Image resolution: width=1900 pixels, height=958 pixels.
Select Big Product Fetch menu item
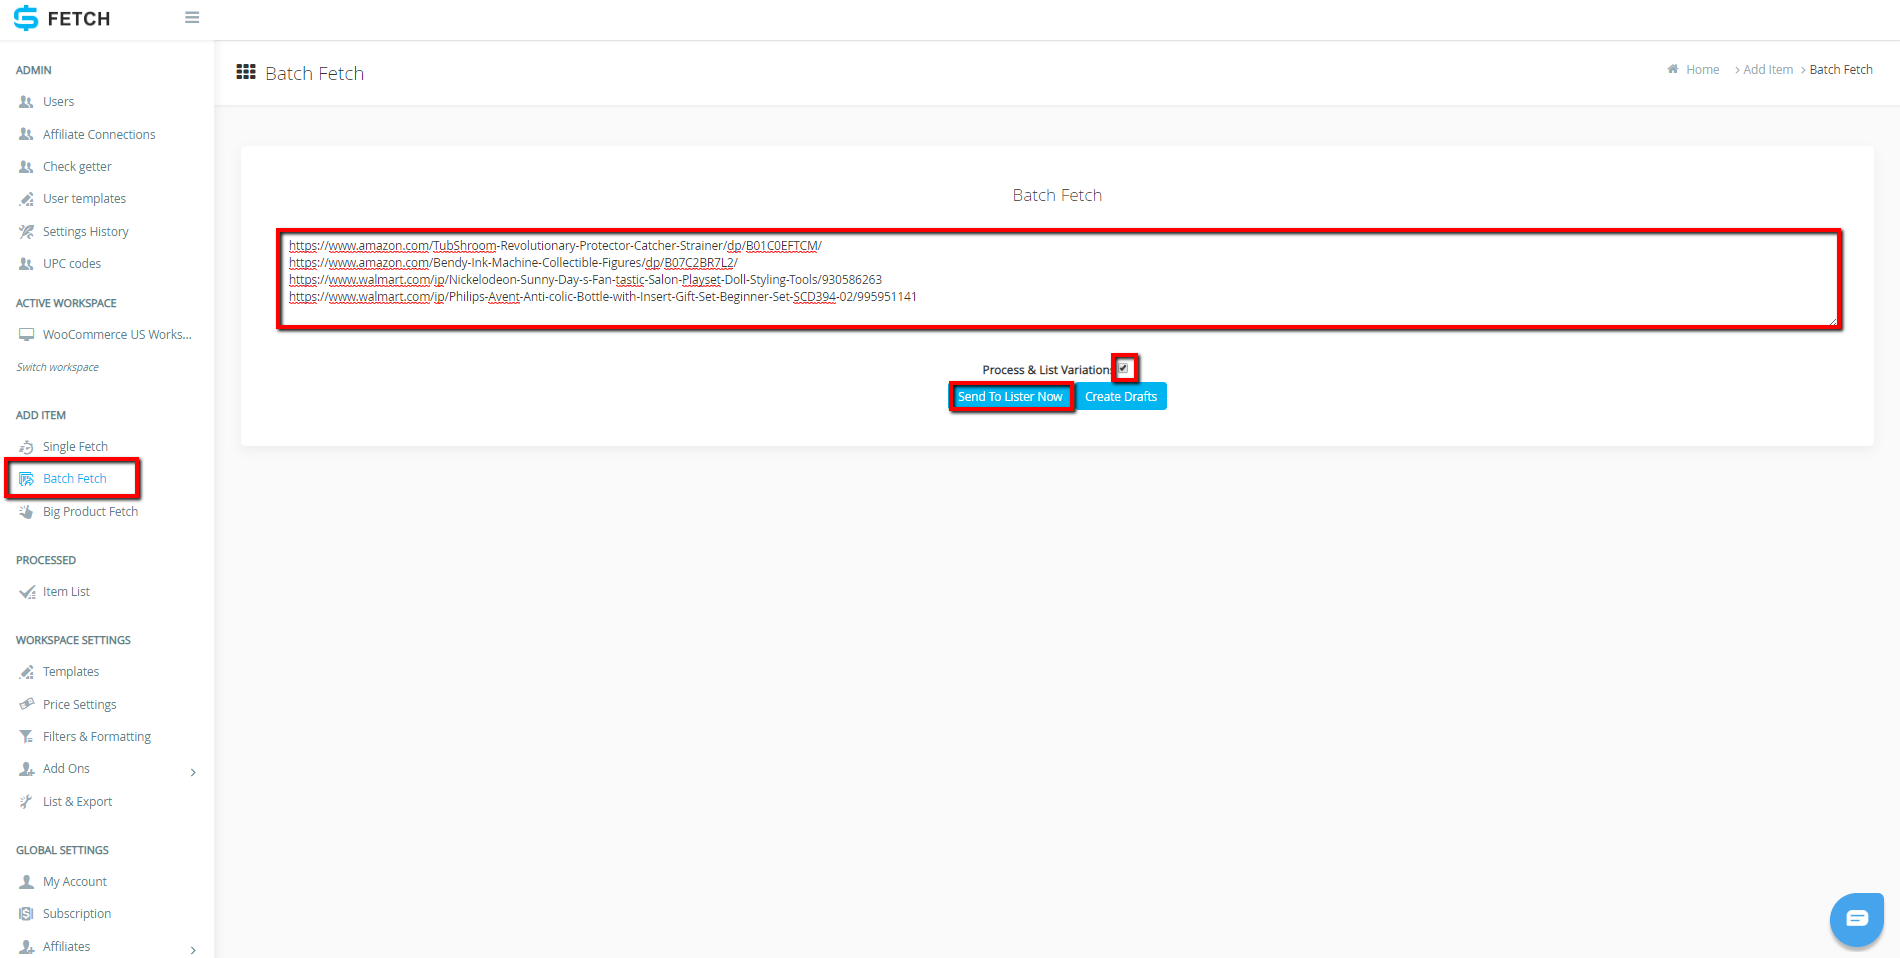click(x=90, y=512)
